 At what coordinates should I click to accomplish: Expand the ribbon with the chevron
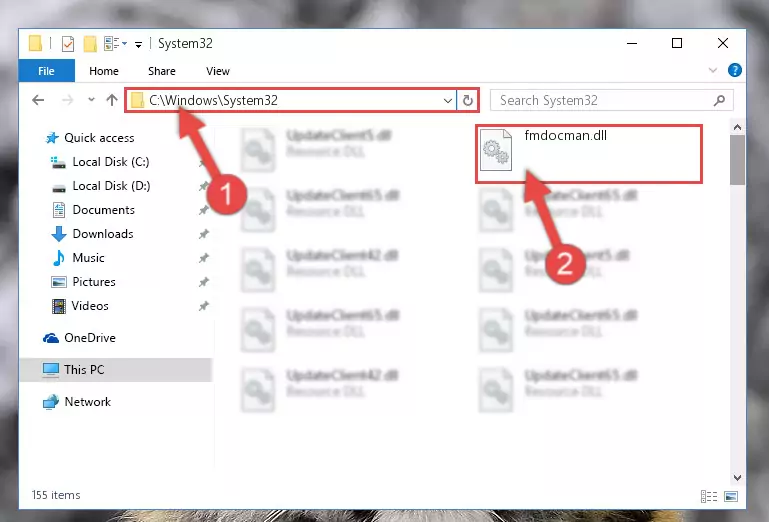point(713,70)
